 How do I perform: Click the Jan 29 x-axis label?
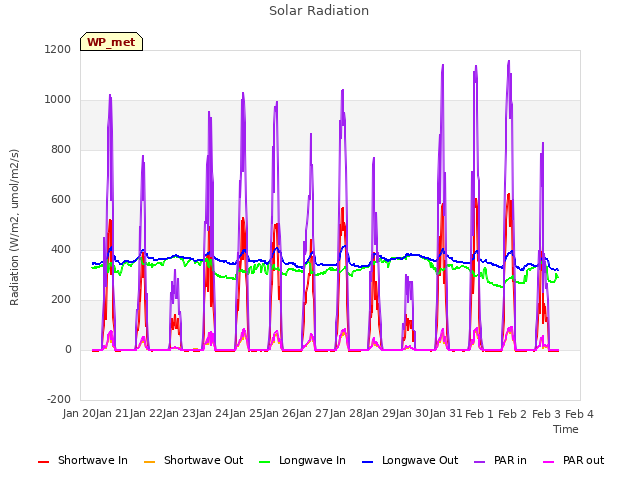coord(379,413)
